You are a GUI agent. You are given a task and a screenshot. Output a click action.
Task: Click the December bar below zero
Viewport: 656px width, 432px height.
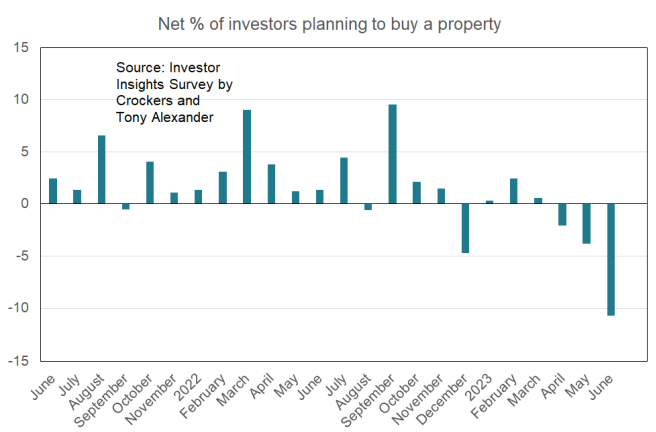pos(465,228)
